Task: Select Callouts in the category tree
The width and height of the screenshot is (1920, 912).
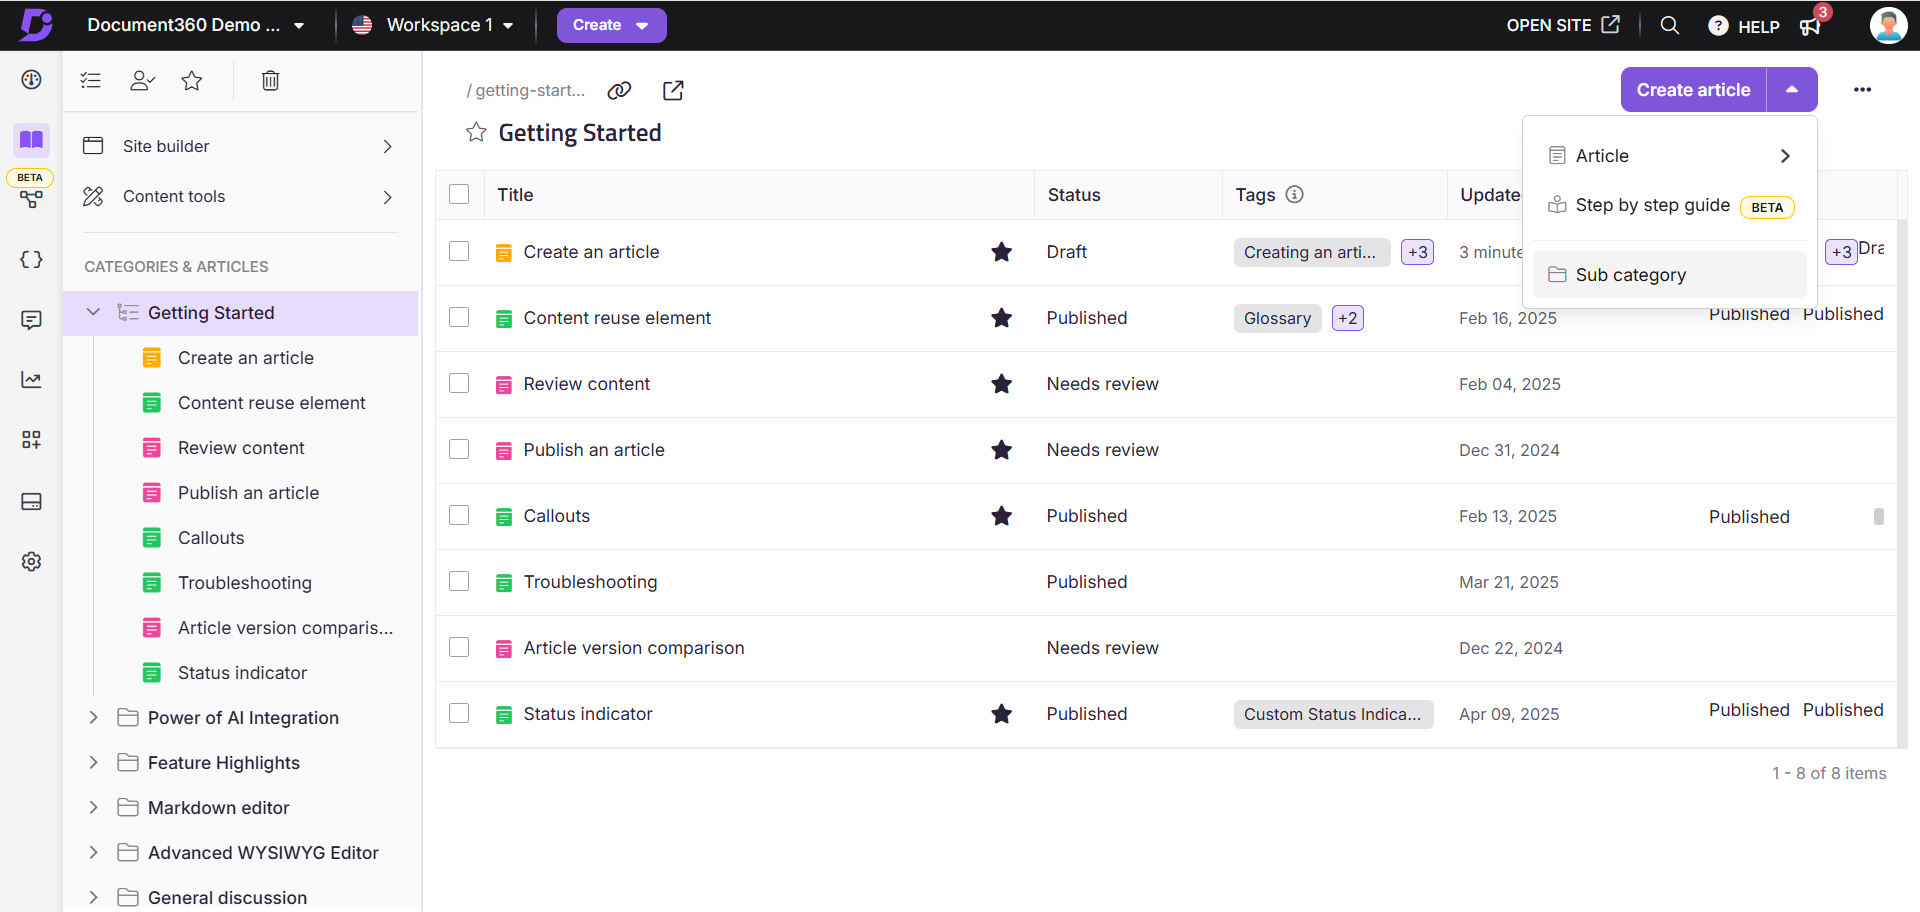Action: [211, 538]
